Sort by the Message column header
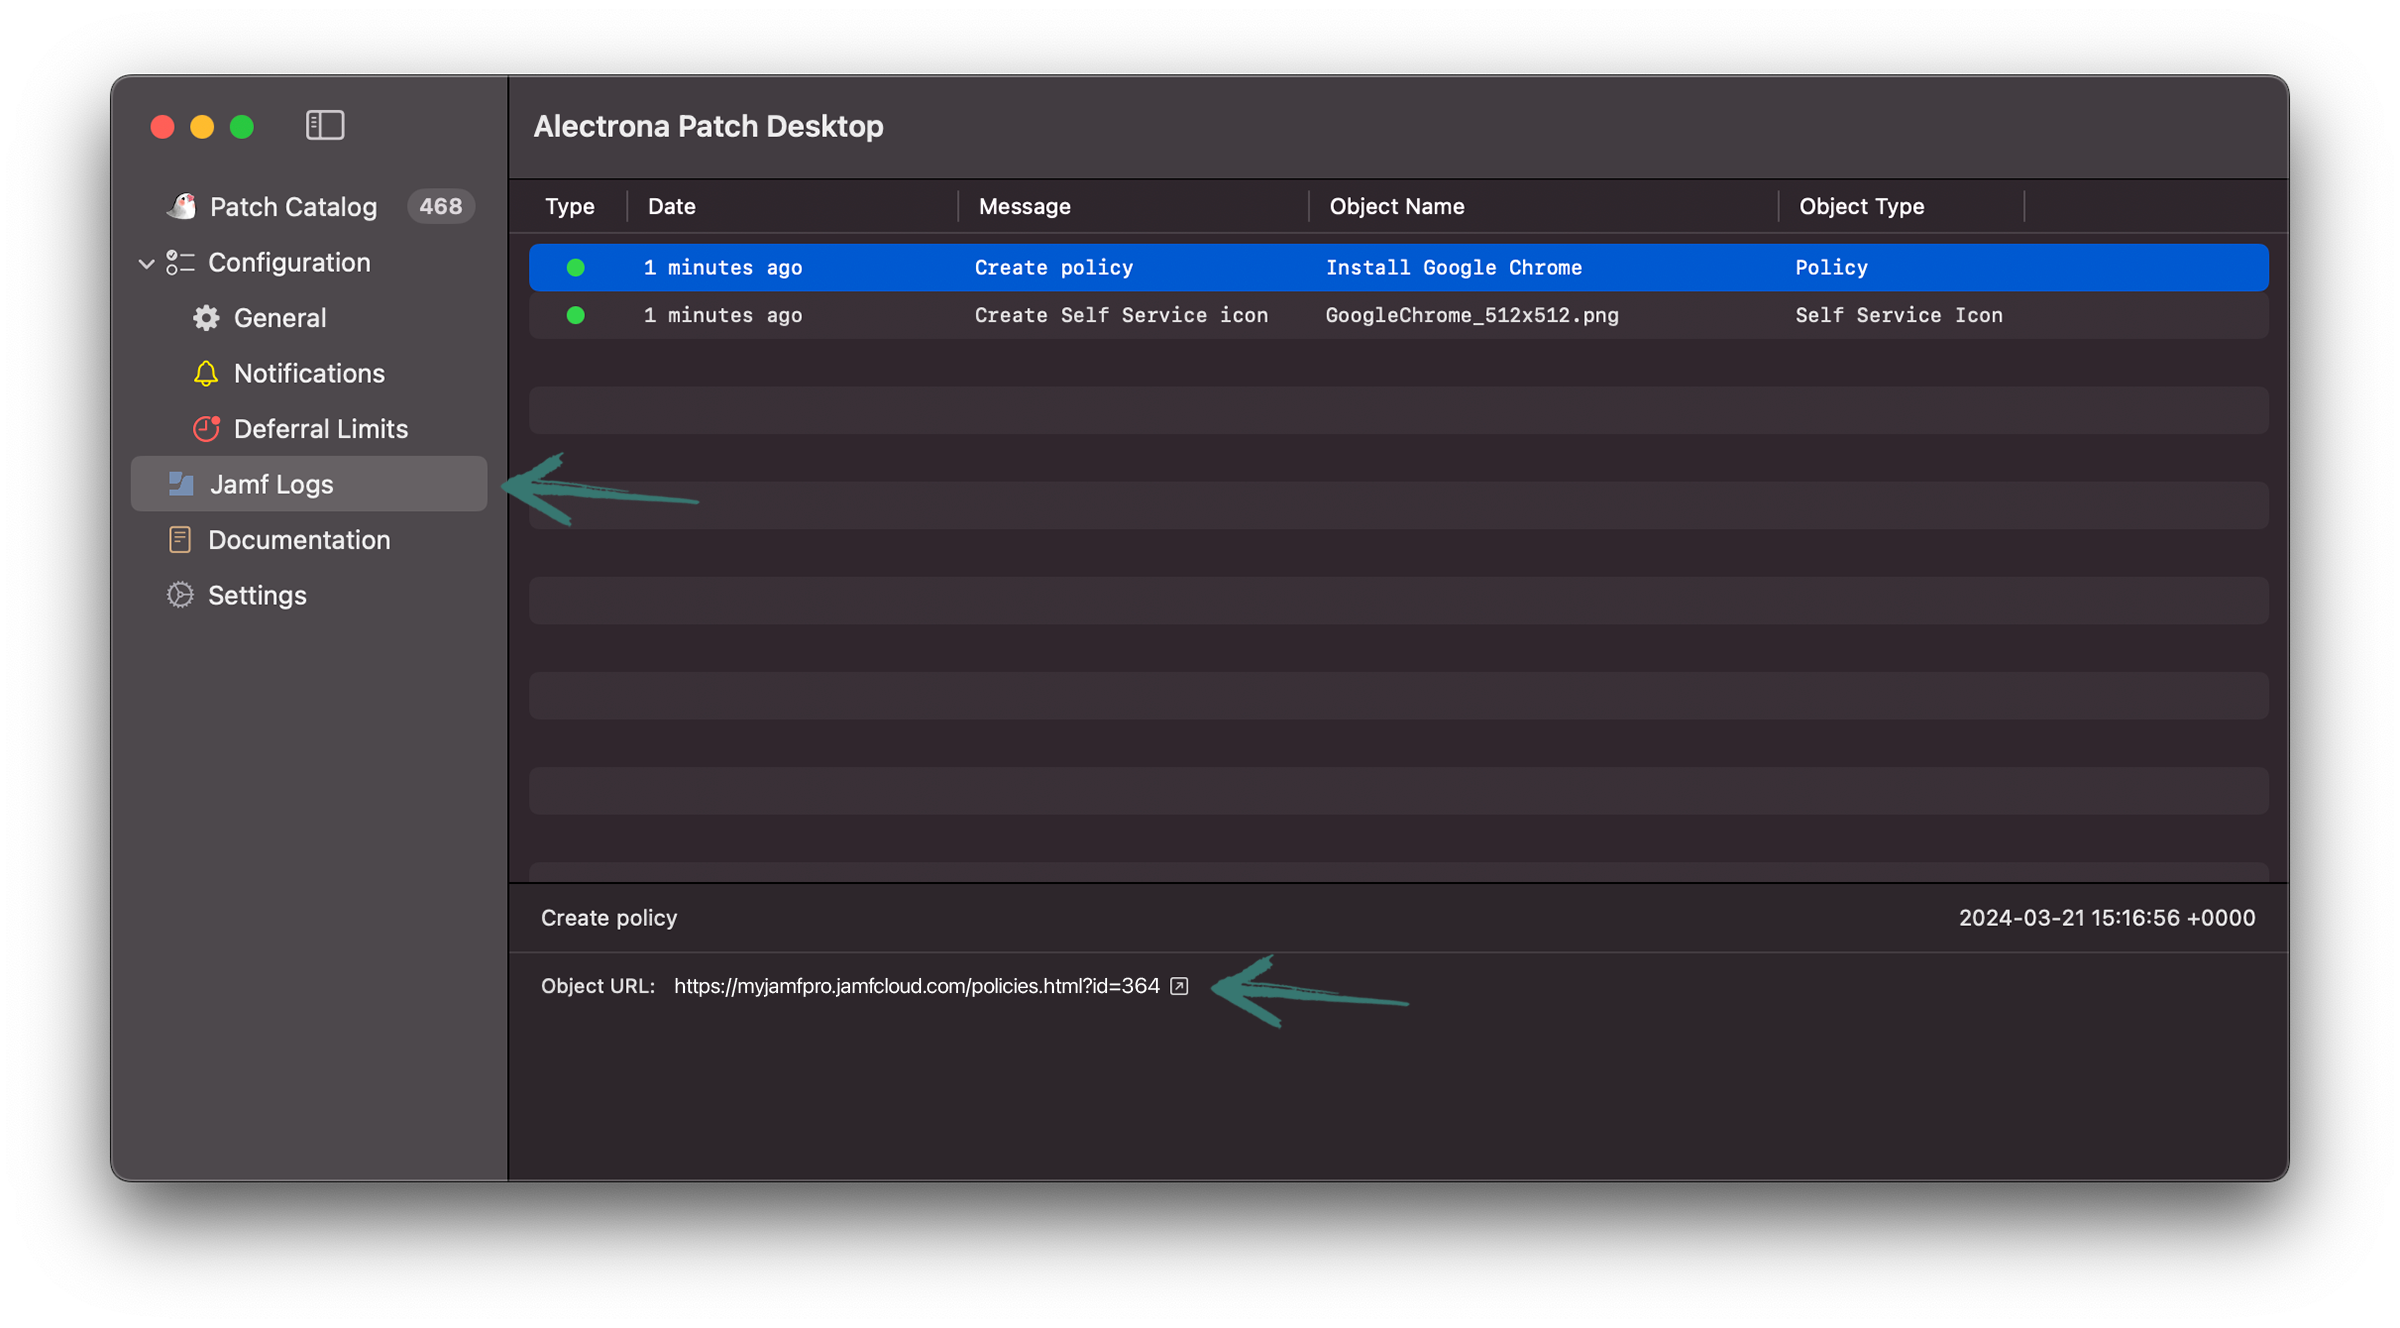 pyautogui.click(x=1024, y=206)
